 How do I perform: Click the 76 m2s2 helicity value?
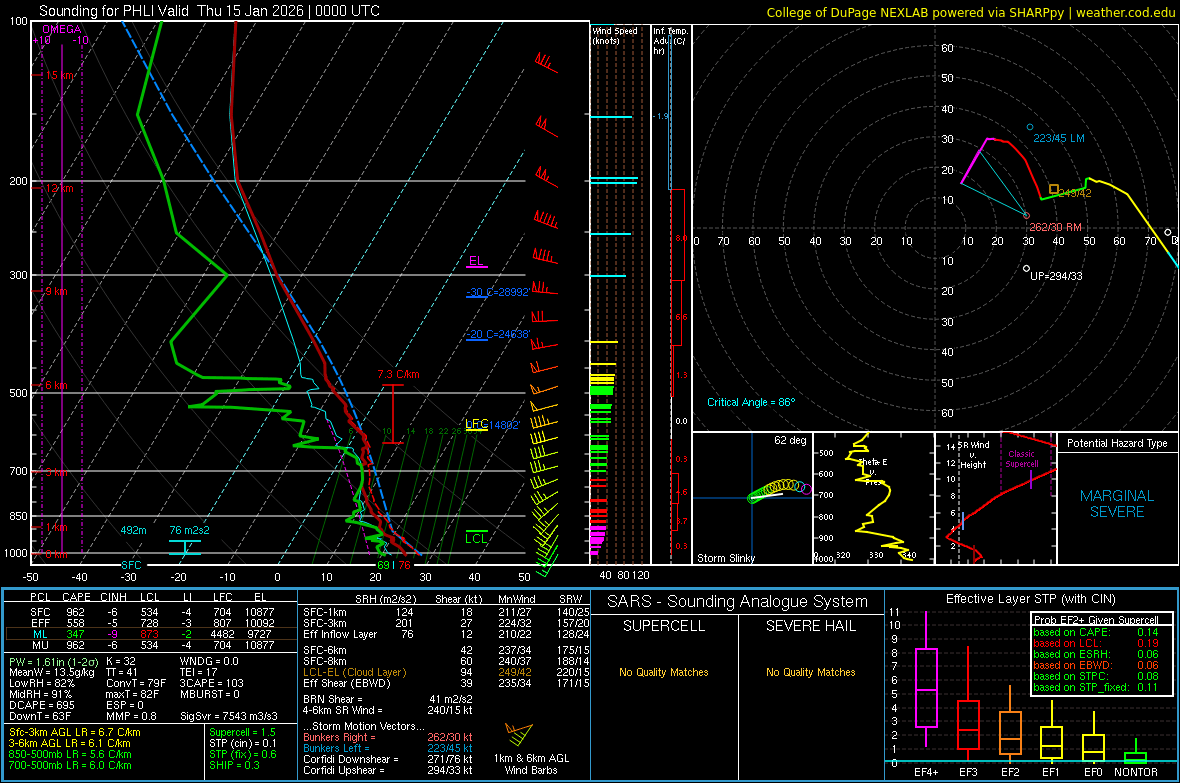click(x=190, y=530)
